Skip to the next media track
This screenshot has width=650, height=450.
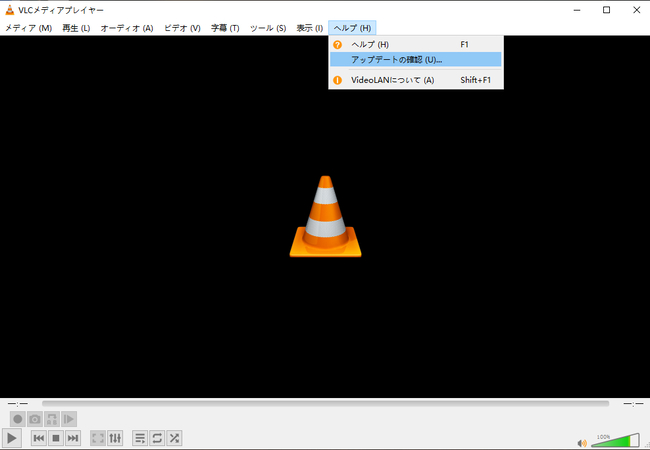[73, 438]
